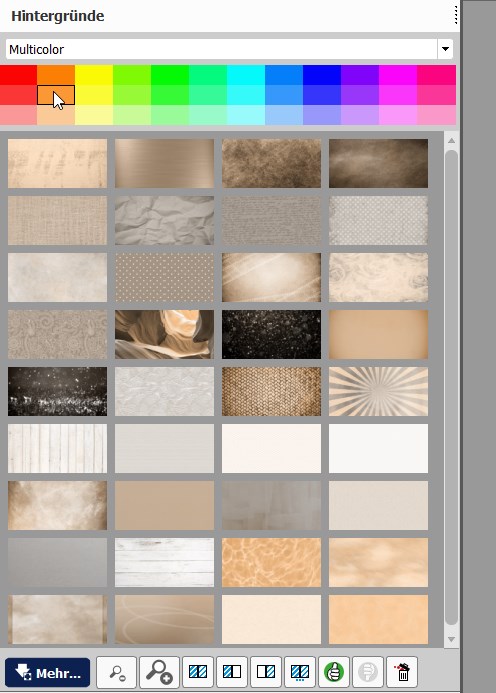Click the Mehr... download button
This screenshot has width=496, height=693.
[47, 672]
